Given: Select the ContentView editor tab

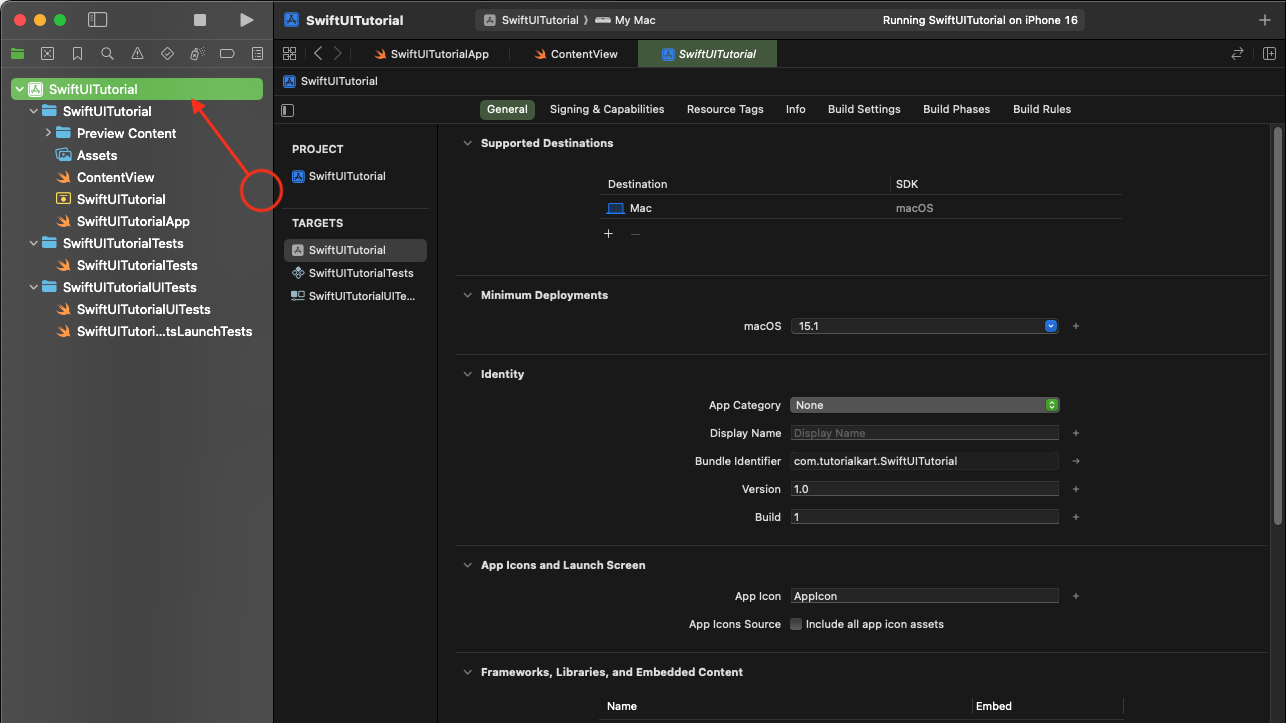Looking at the screenshot, I should tap(576, 54).
